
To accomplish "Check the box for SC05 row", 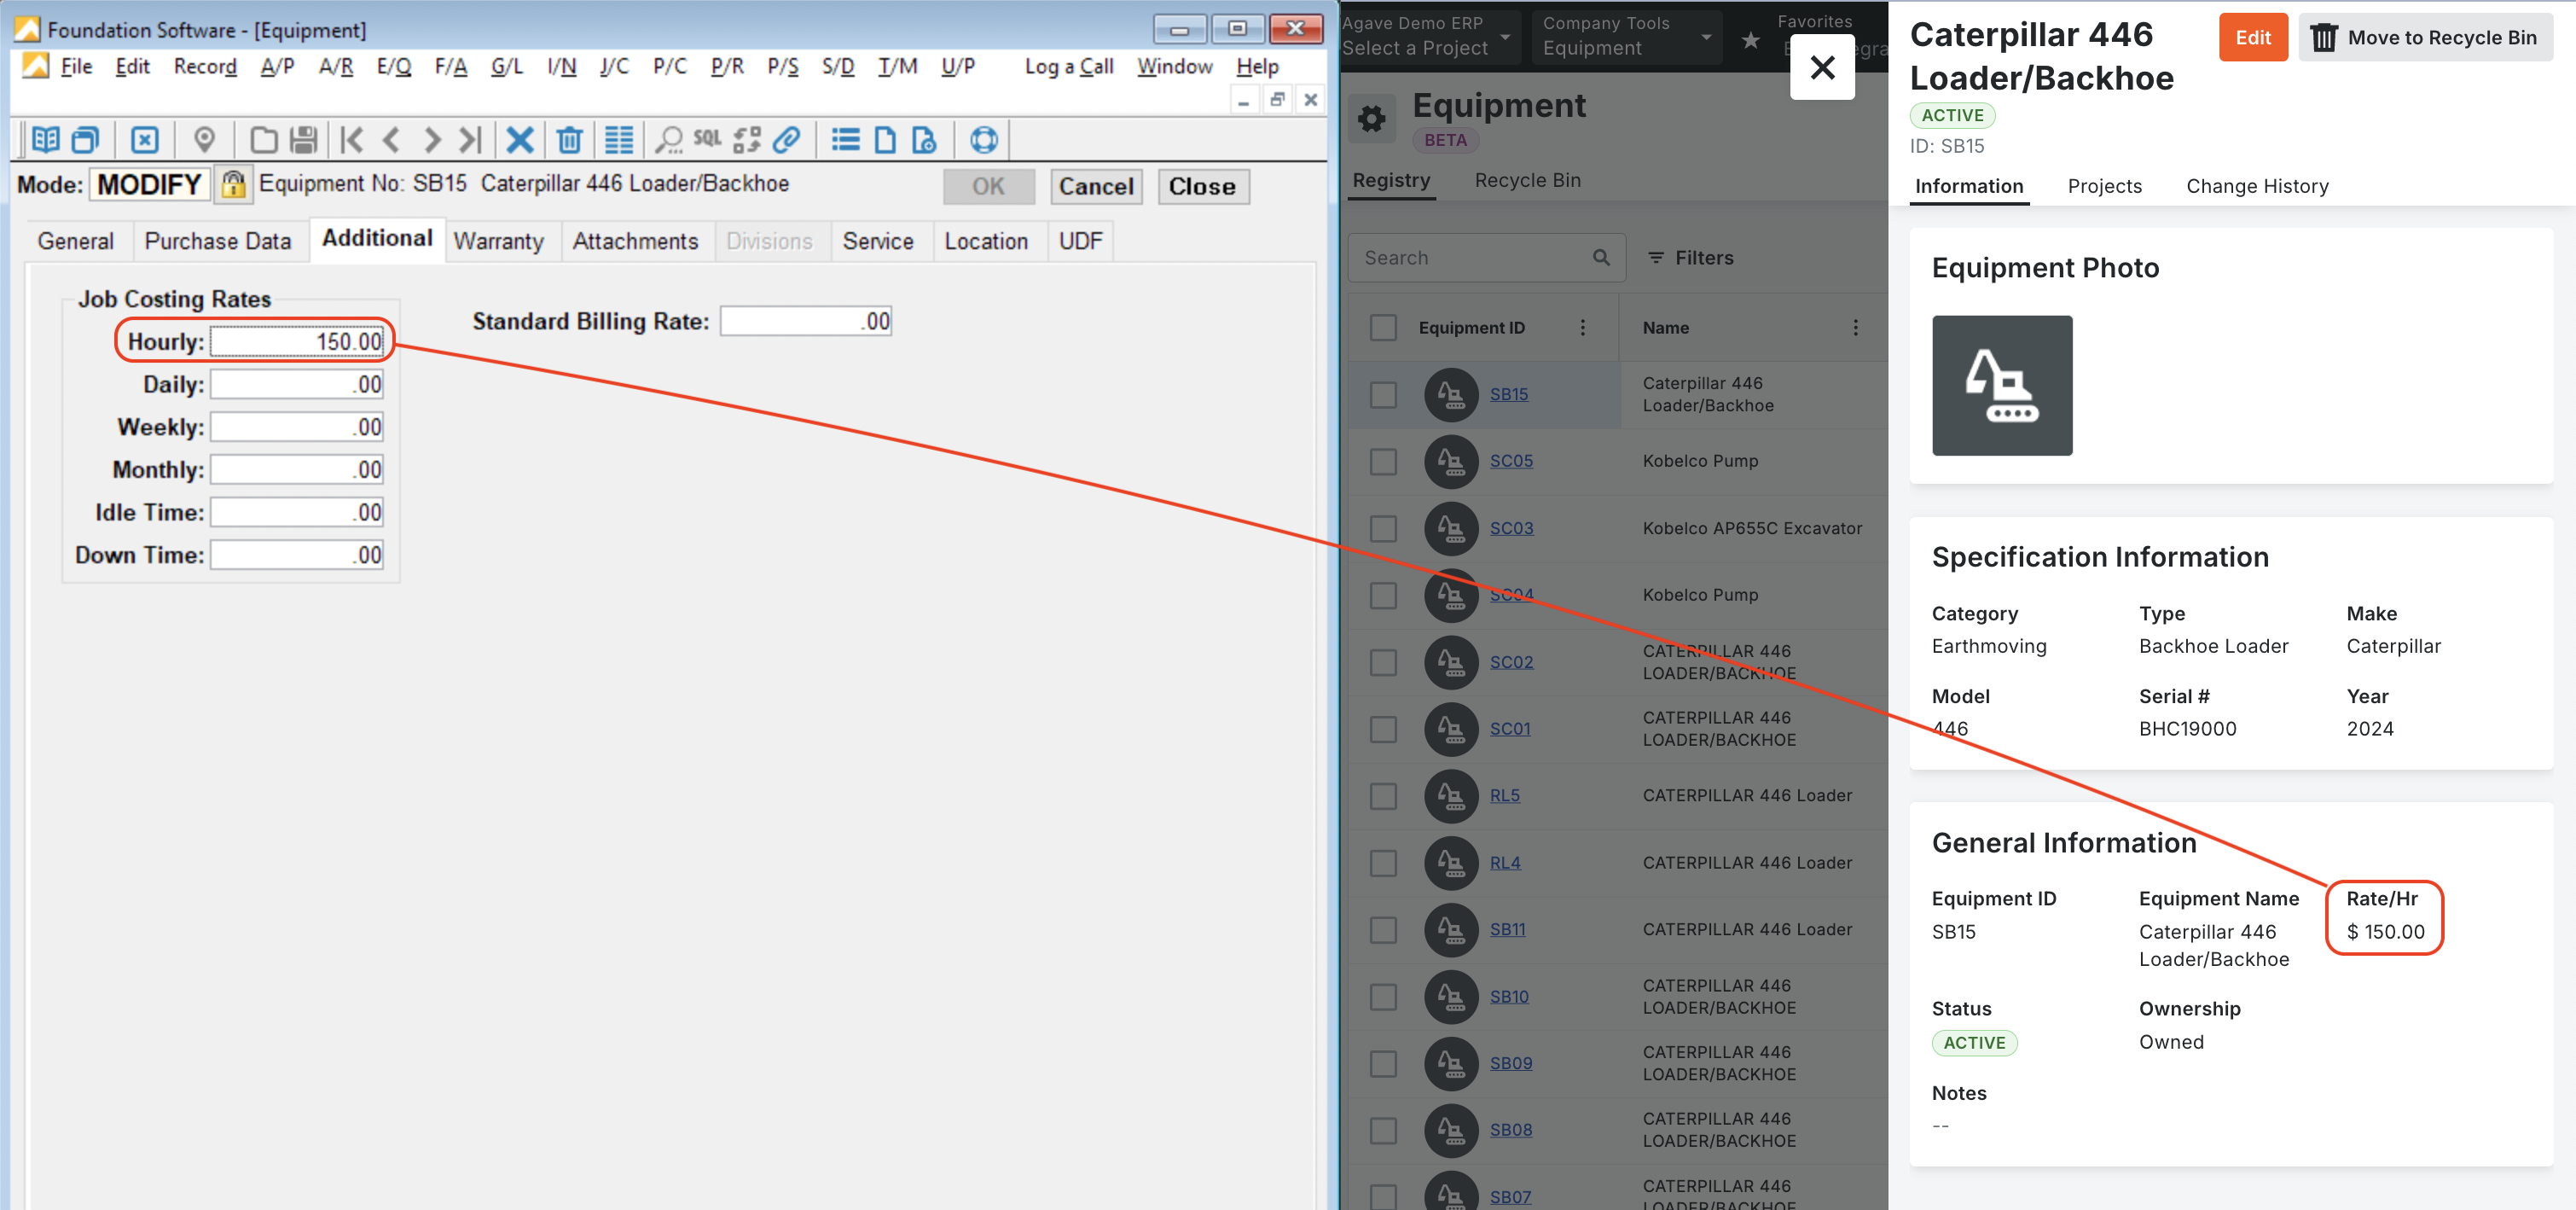I will click(x=1383, y=461).
